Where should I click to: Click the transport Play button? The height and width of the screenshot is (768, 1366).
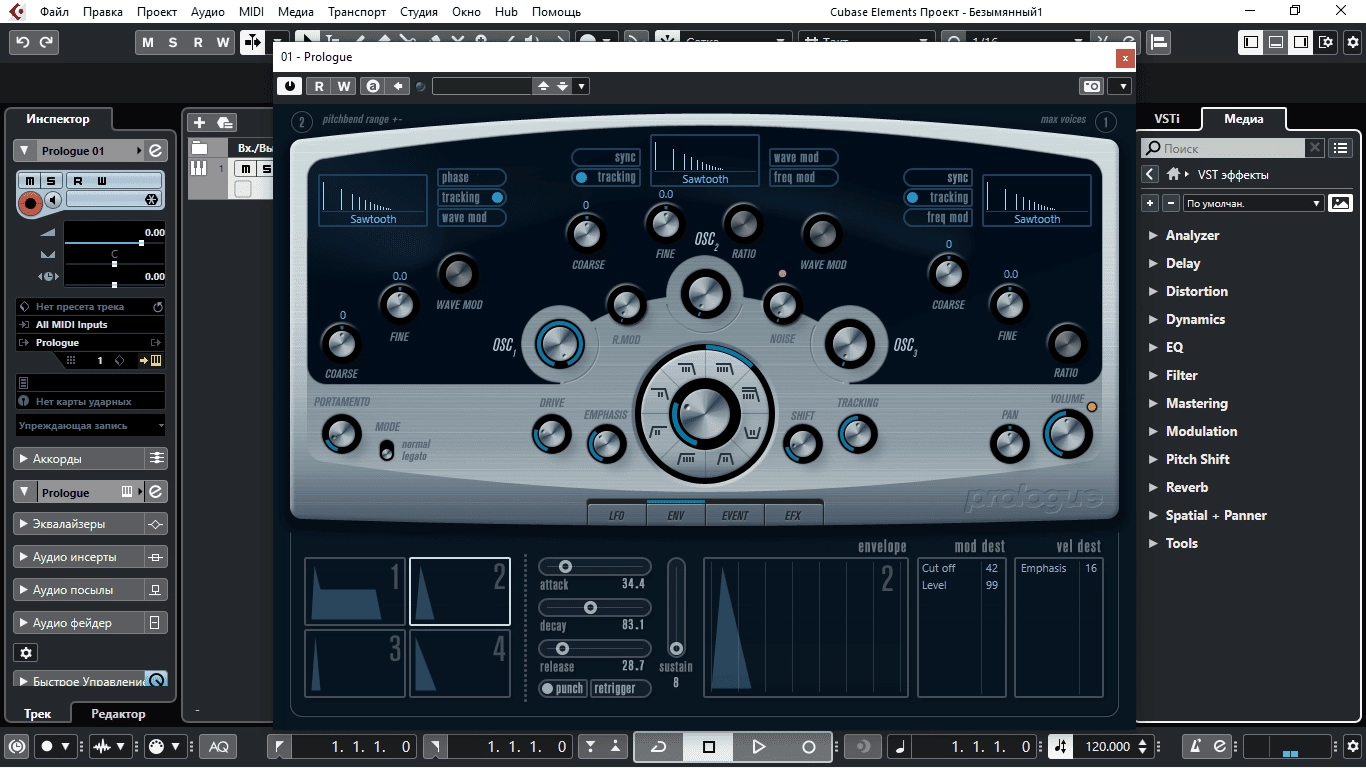tap(758, 746)
